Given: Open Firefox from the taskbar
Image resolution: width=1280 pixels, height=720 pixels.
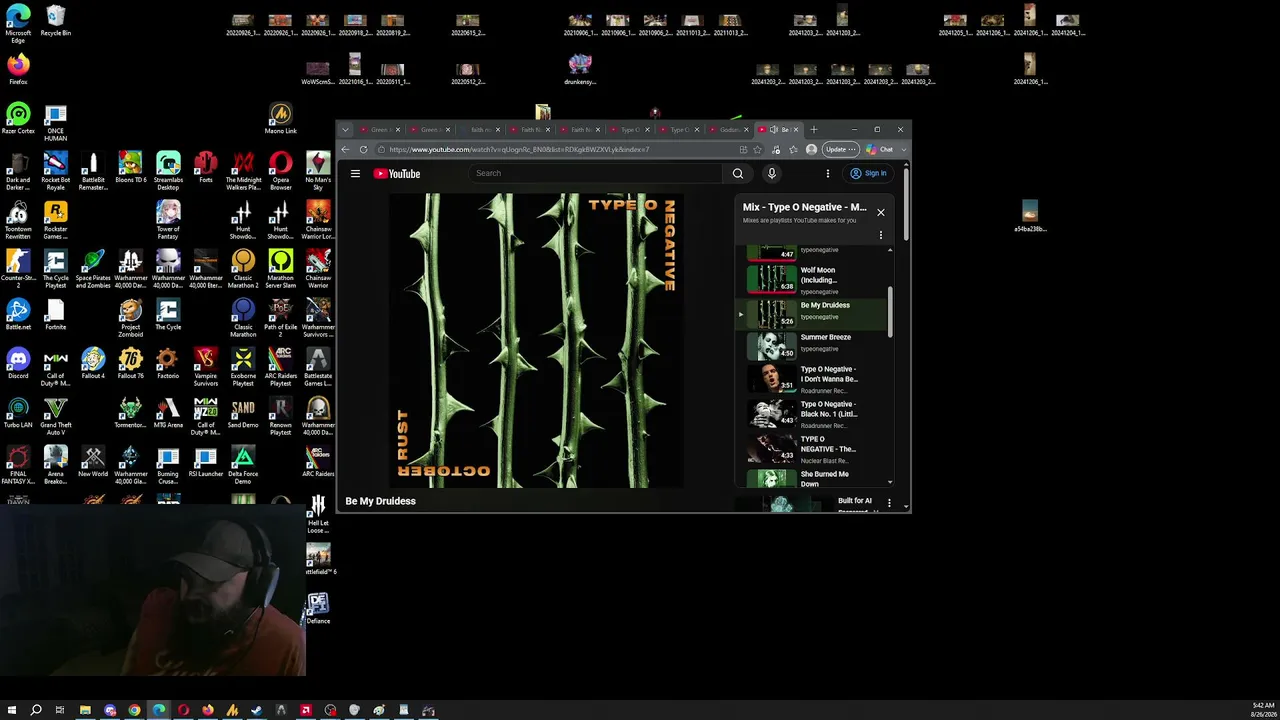Looking at the screenshot, I should [x=208, y=710].
